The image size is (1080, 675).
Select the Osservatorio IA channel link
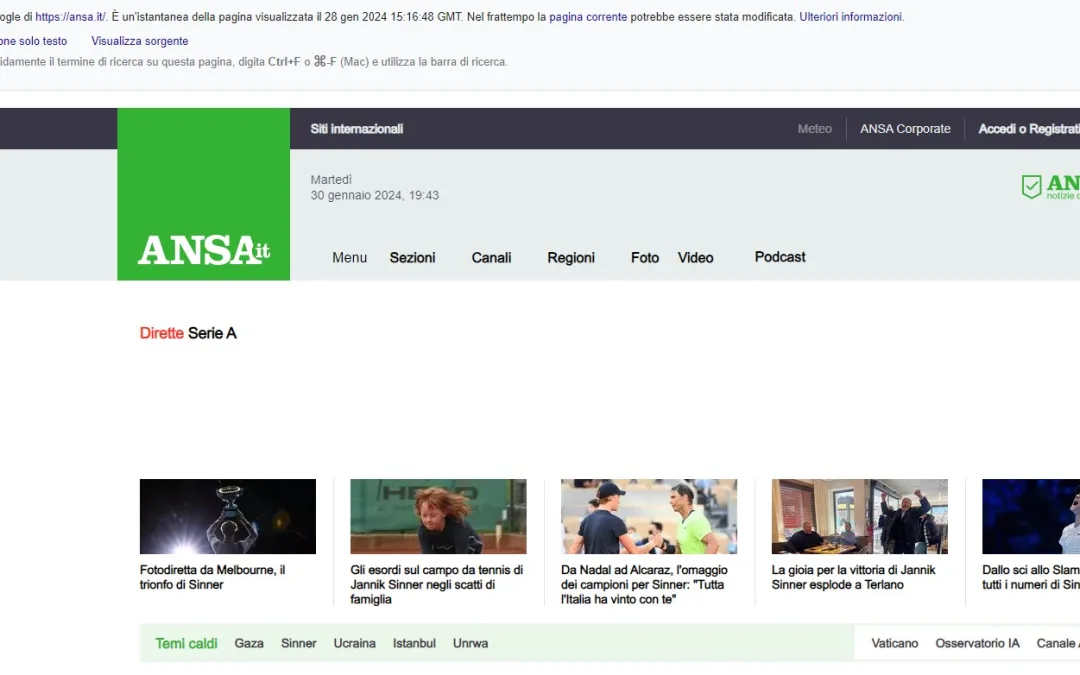pyautogui.click(x=977, y=643)
